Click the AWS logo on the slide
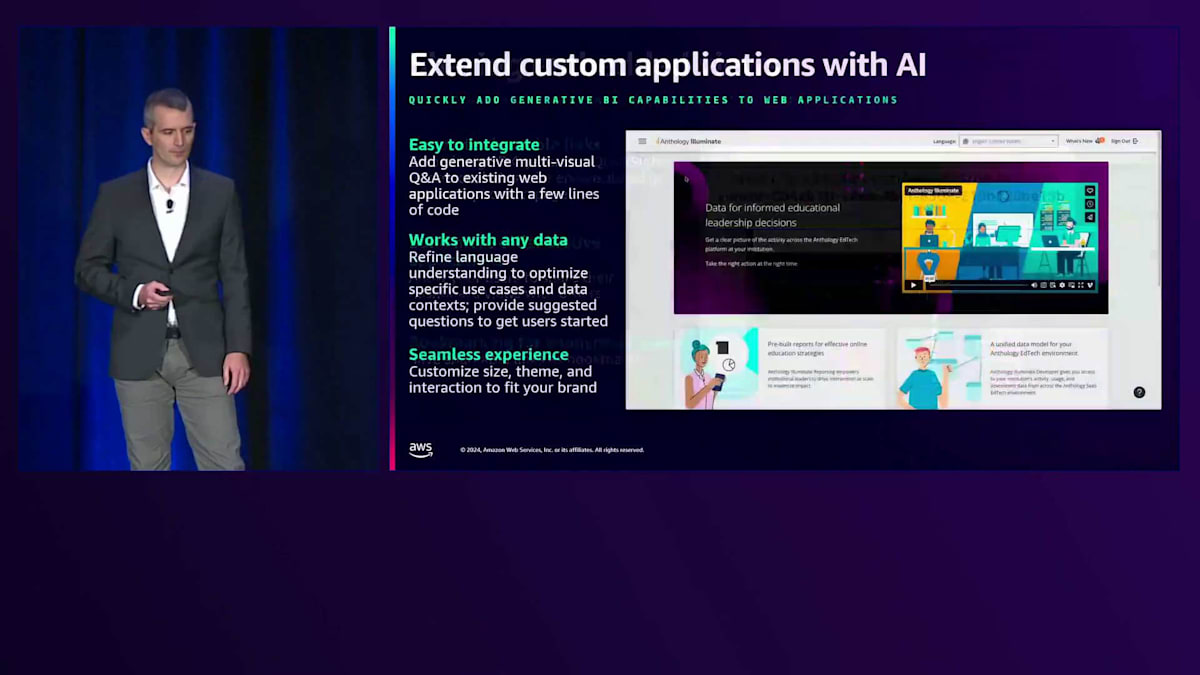1200x675 pixels. [x=421, y=450]
